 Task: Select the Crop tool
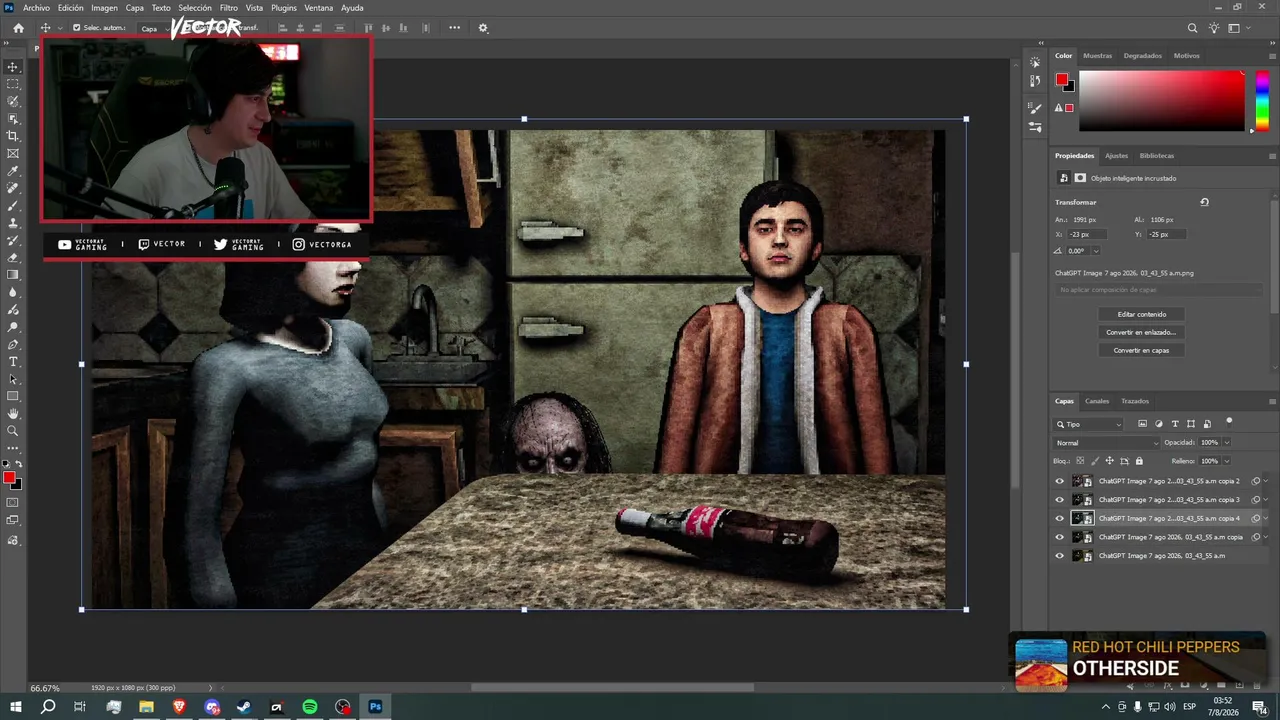[13, 136]
